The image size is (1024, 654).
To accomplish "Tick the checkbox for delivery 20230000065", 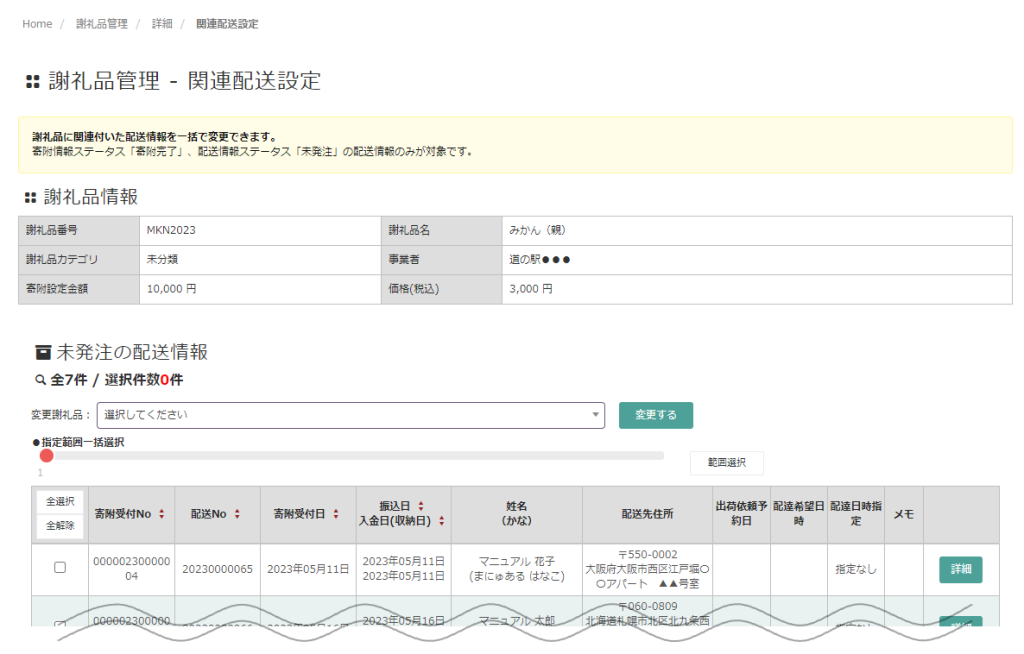I will (60, 568).
